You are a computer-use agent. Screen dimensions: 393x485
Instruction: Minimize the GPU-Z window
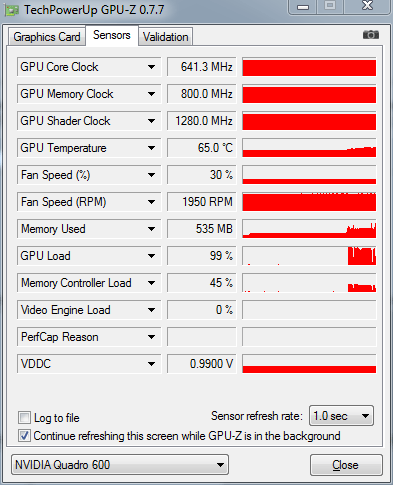pos(303,7)
